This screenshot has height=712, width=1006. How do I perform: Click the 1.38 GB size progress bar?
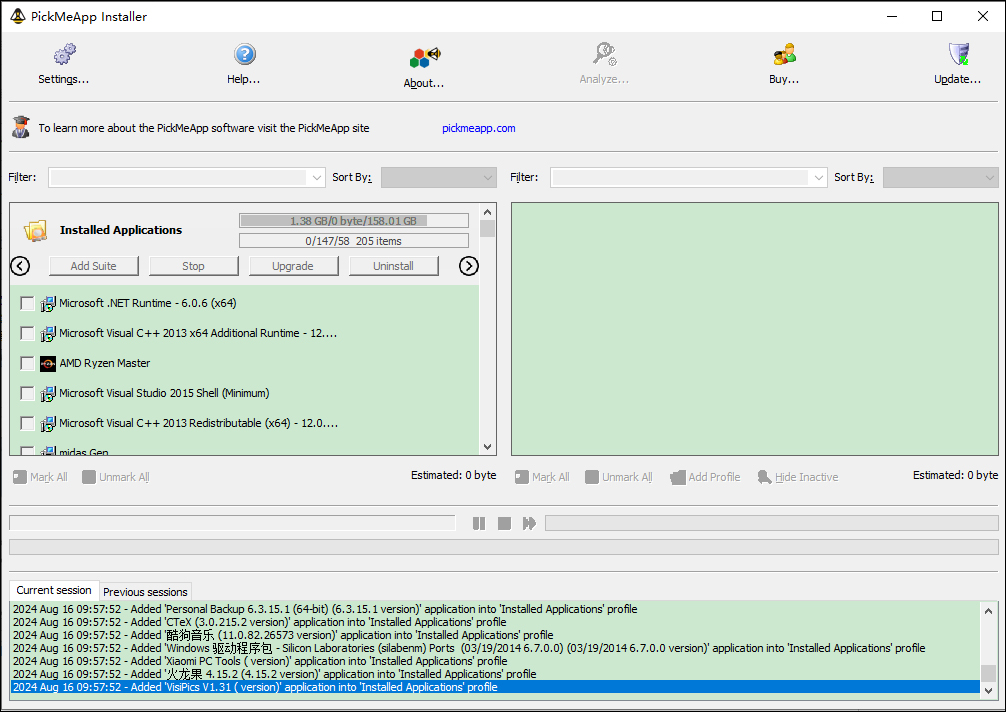click(354, 221)
